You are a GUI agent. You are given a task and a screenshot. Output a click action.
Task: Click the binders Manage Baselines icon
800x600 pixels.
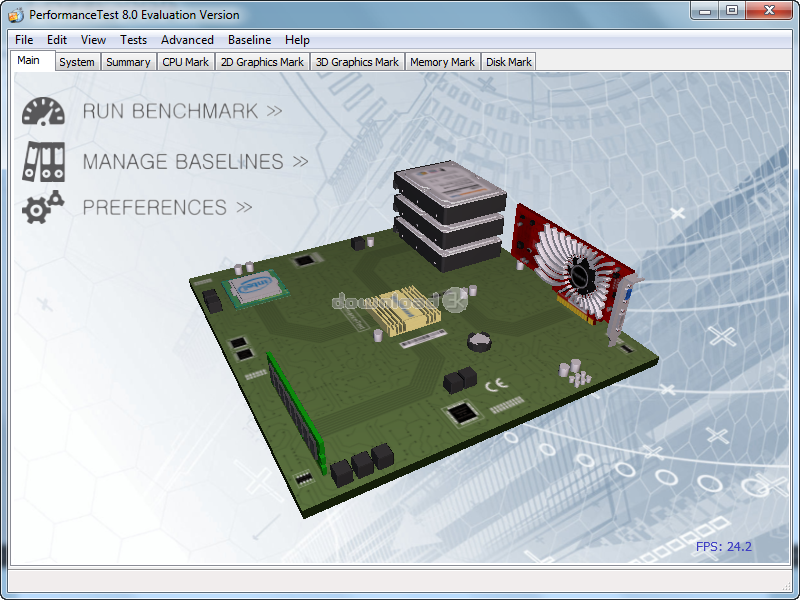43,162
